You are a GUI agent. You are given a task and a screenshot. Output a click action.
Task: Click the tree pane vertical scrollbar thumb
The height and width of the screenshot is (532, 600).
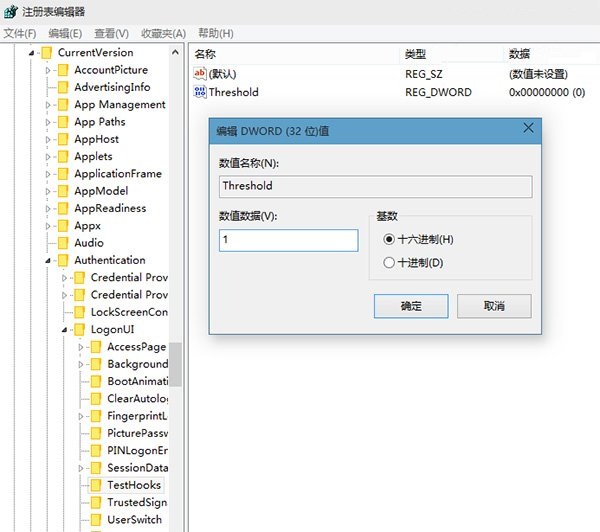(x=176, y=364)
